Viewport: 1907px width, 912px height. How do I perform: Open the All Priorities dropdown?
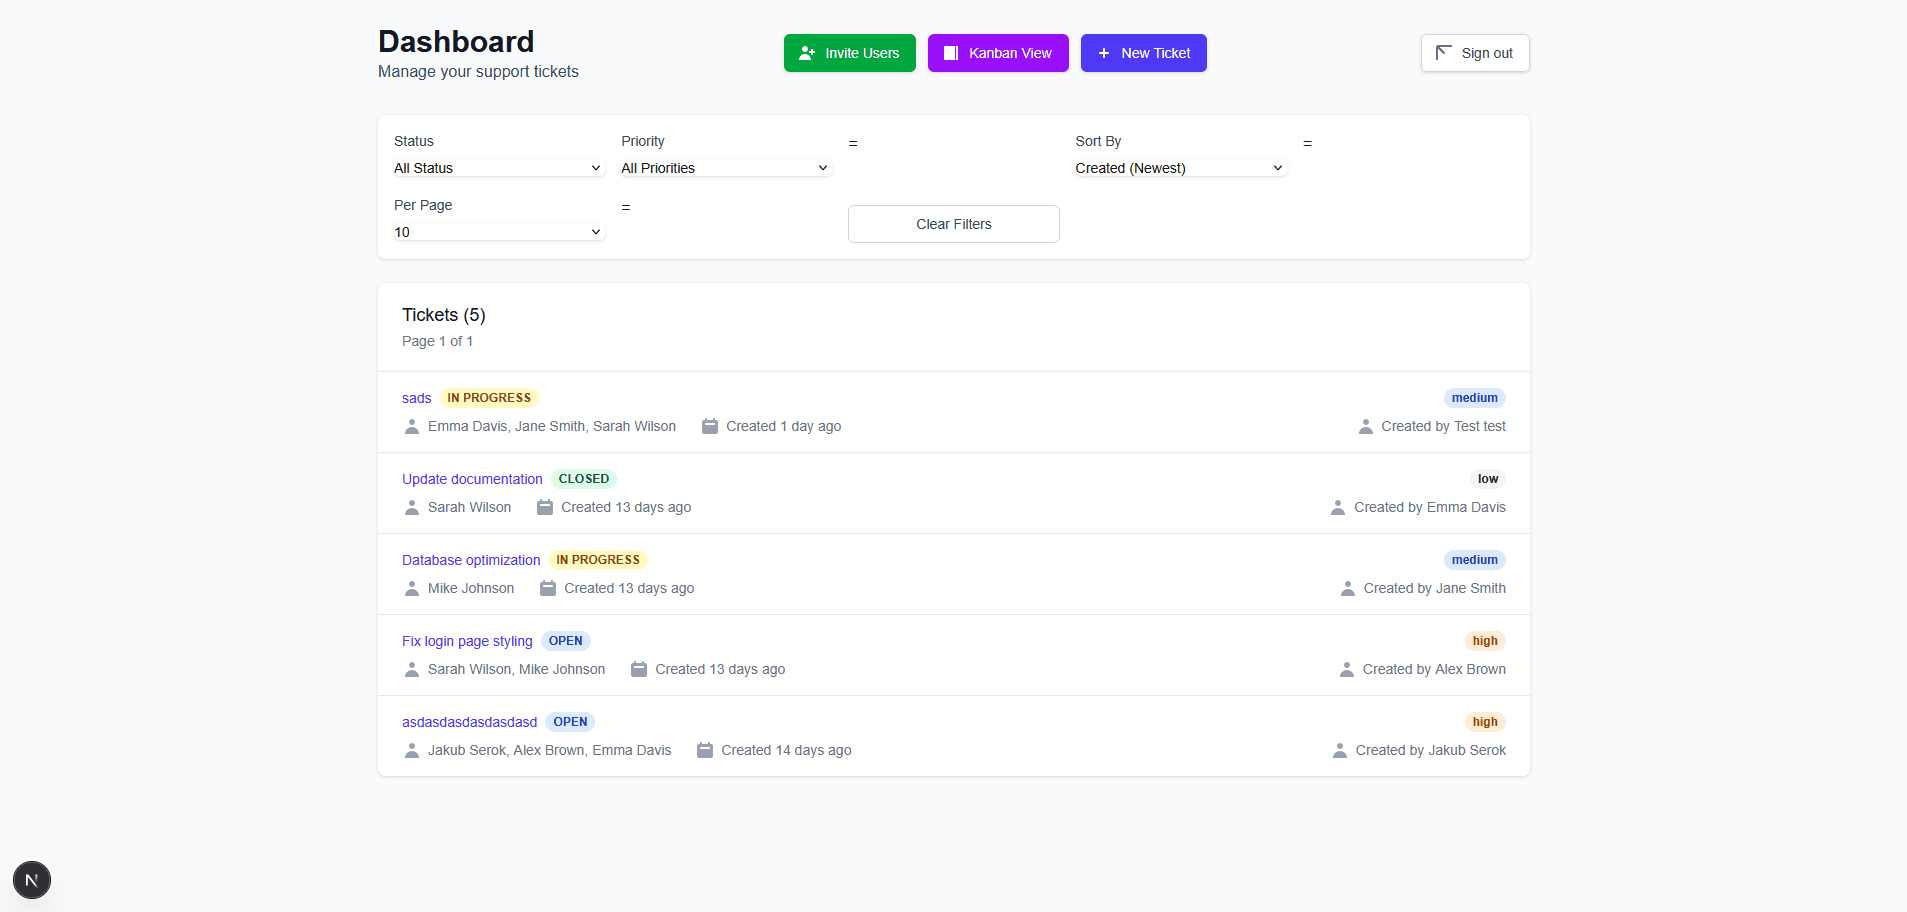pyautogui.click(x=724, y=168)
